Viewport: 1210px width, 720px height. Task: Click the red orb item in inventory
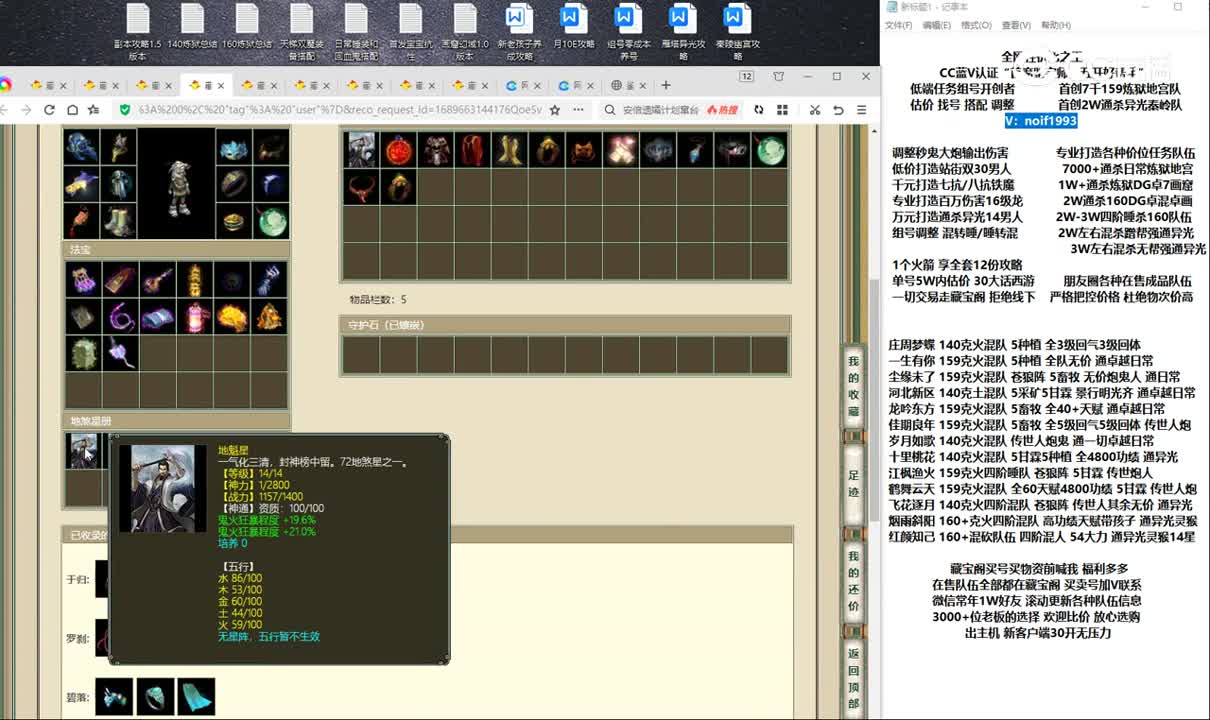click(398, 150)
